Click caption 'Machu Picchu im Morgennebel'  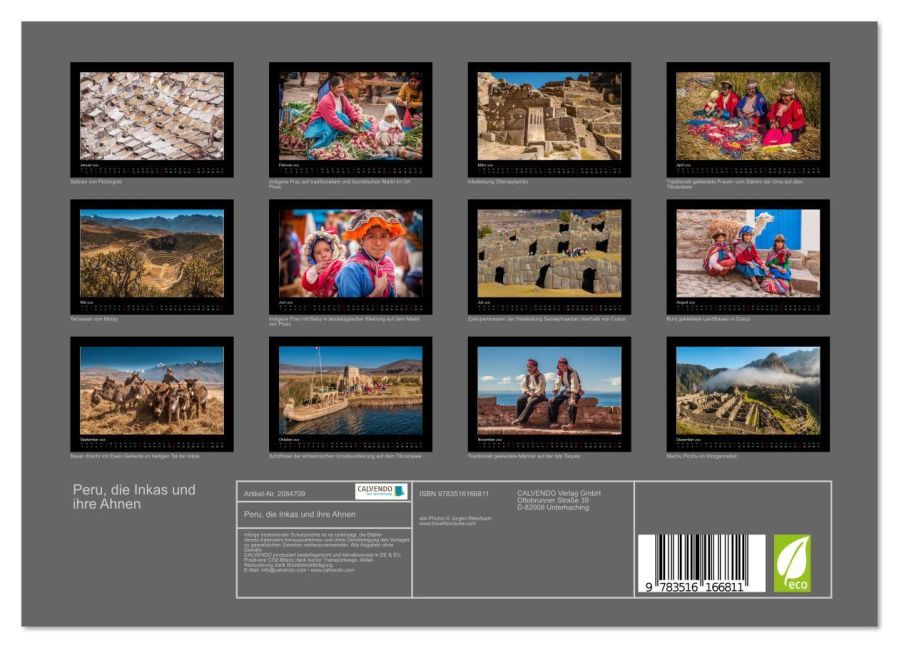[x=701, y=456]
